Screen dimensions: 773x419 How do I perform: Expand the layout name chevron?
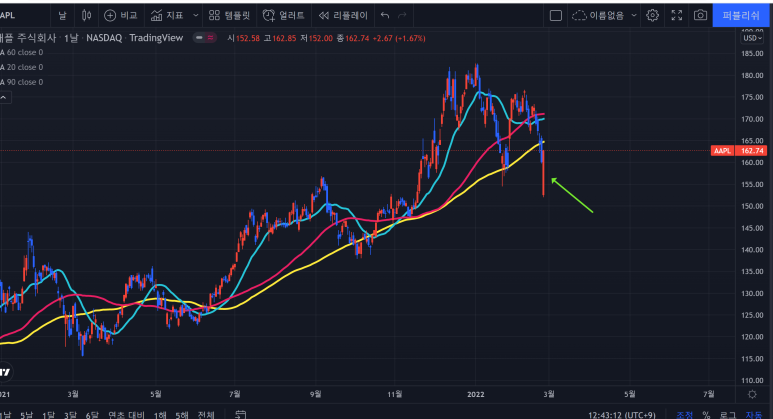[634, 16]
